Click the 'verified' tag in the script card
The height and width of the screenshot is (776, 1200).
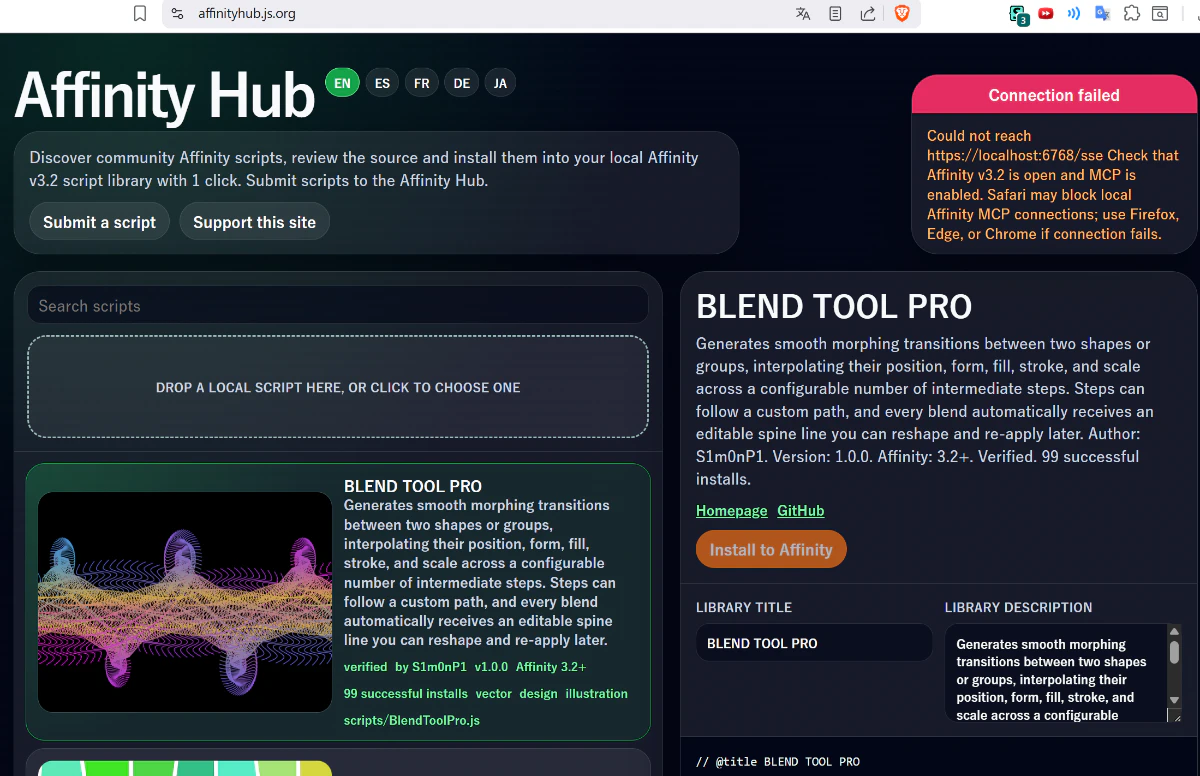coord(365,667)
